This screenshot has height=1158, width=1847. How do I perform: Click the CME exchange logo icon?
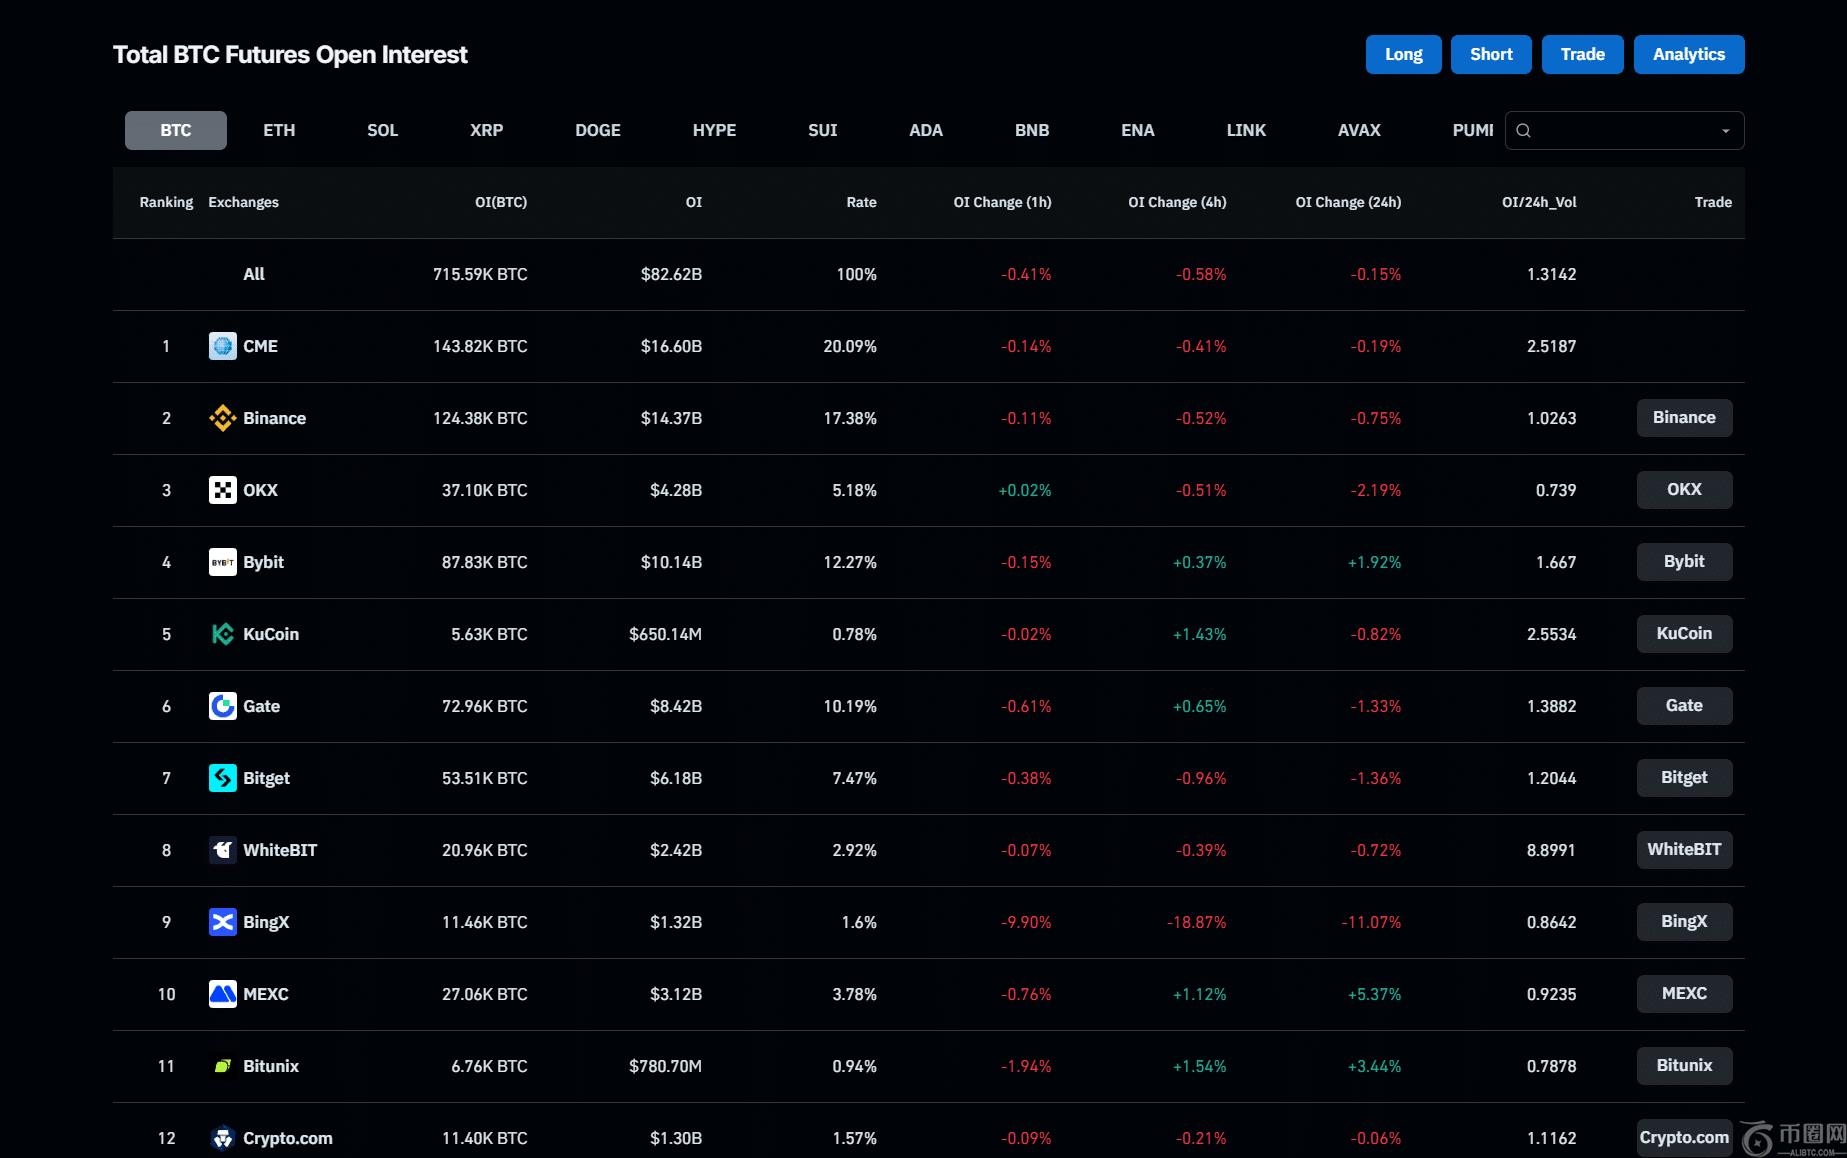[x=222, y=346]
